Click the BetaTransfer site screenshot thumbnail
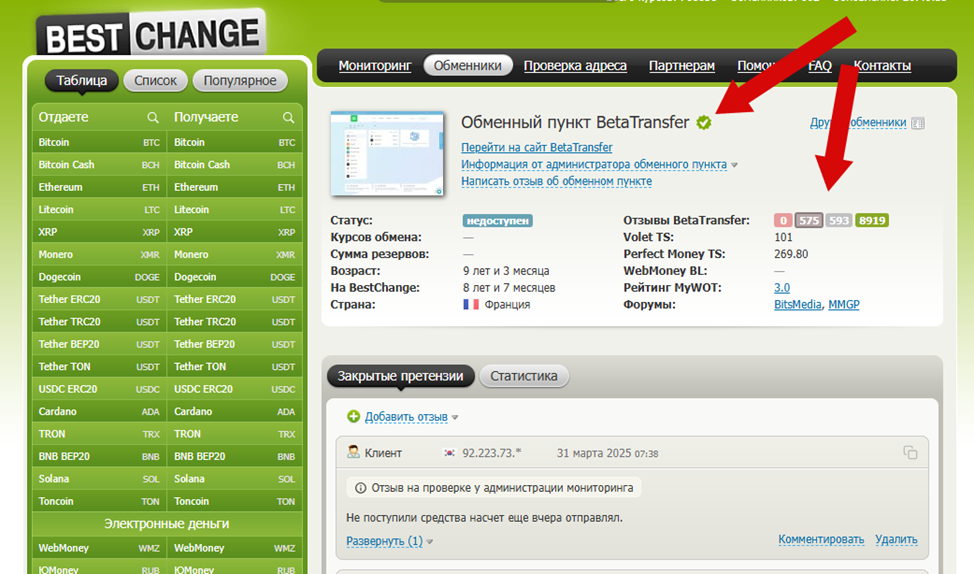The height and width of the screenshot is (574, 974). [x=387, y=153]
